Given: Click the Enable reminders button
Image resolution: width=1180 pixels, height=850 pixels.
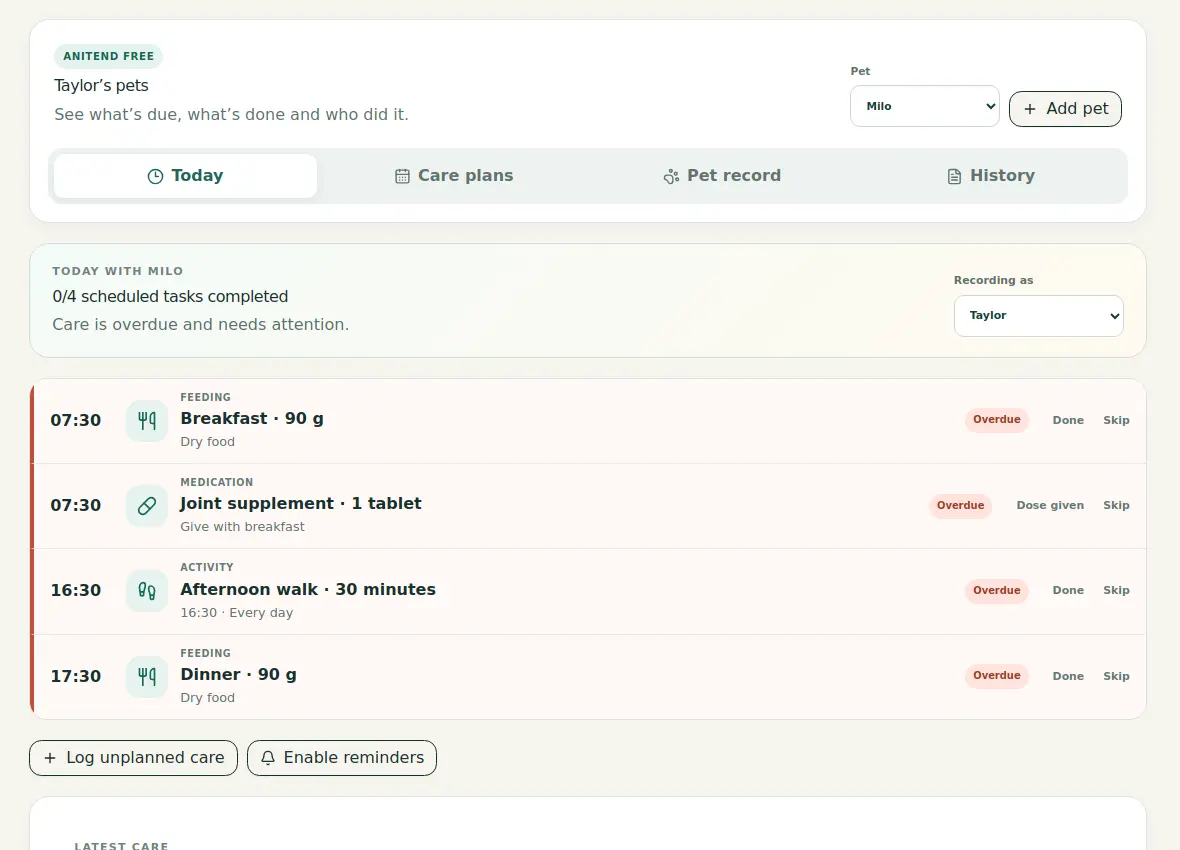Looking at the screenshot, I should (342, 758).
